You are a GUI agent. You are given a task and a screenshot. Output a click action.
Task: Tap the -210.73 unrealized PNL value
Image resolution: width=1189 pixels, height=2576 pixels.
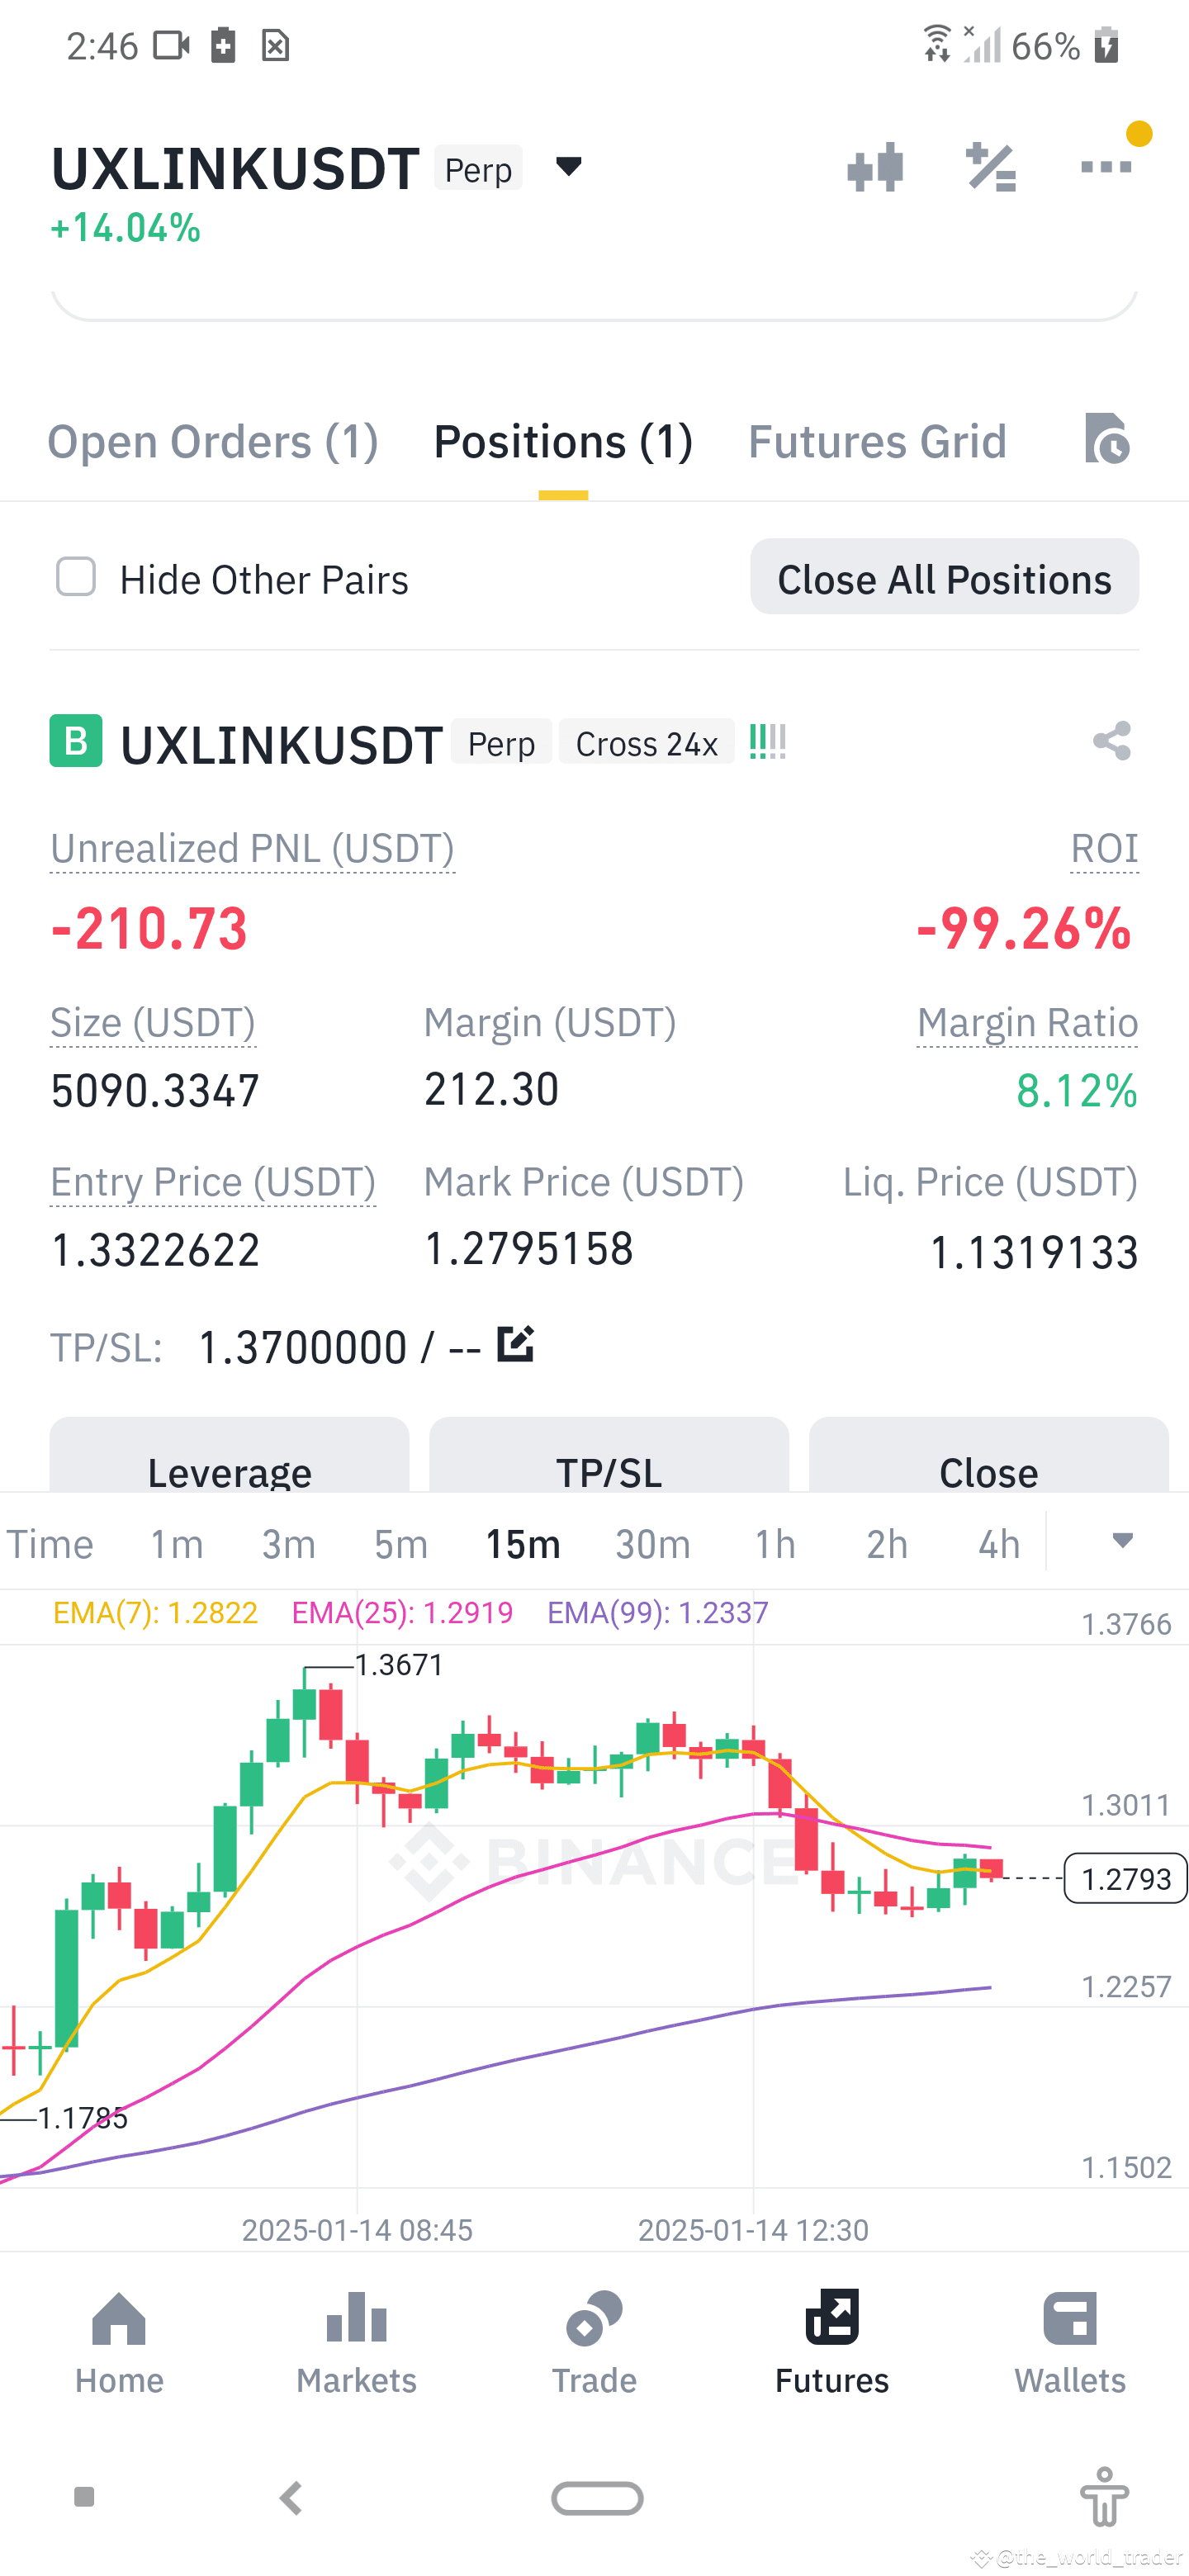(x=149, y=928)
